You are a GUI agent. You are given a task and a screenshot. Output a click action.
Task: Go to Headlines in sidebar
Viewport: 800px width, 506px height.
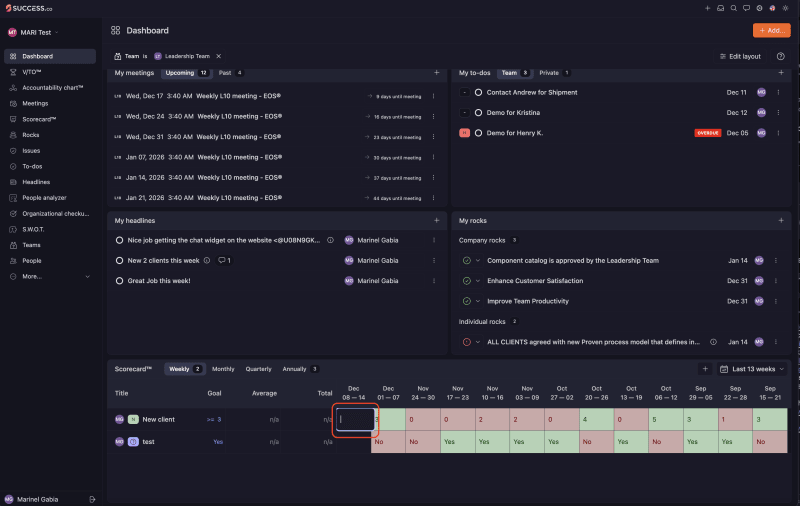click(x=50, y=182)
